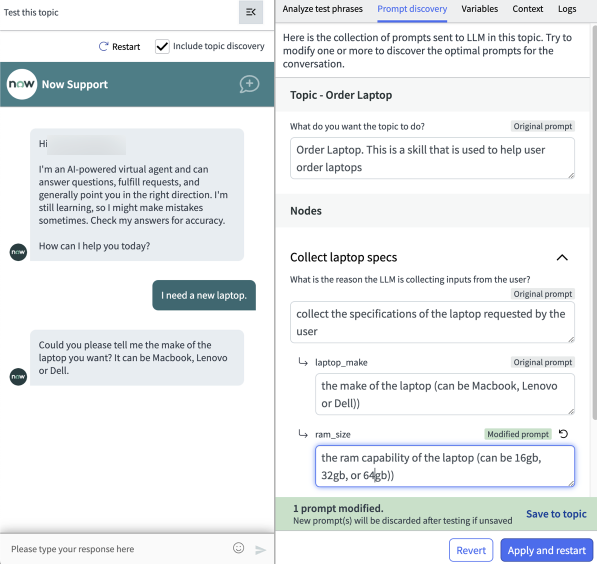The image size is (597, 564).
Task: Click the chat response input field
Action: [118, 549]
